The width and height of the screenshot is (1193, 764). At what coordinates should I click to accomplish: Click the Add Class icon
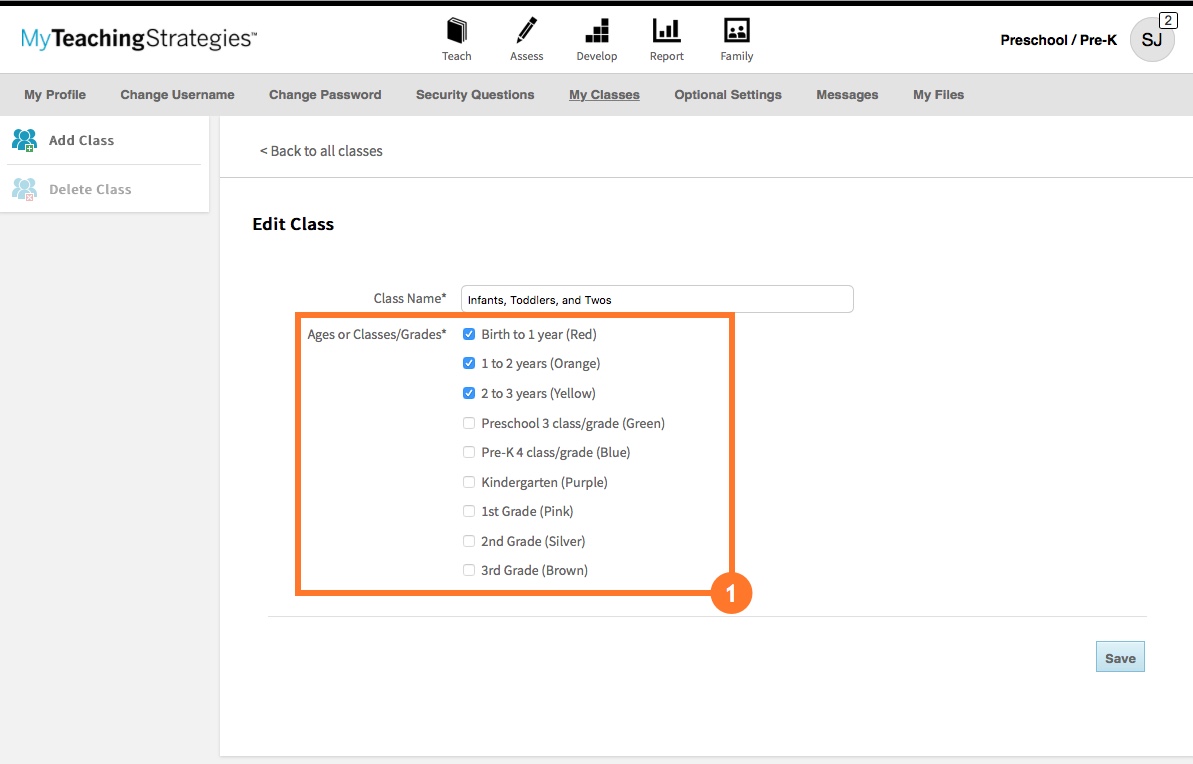25,140
